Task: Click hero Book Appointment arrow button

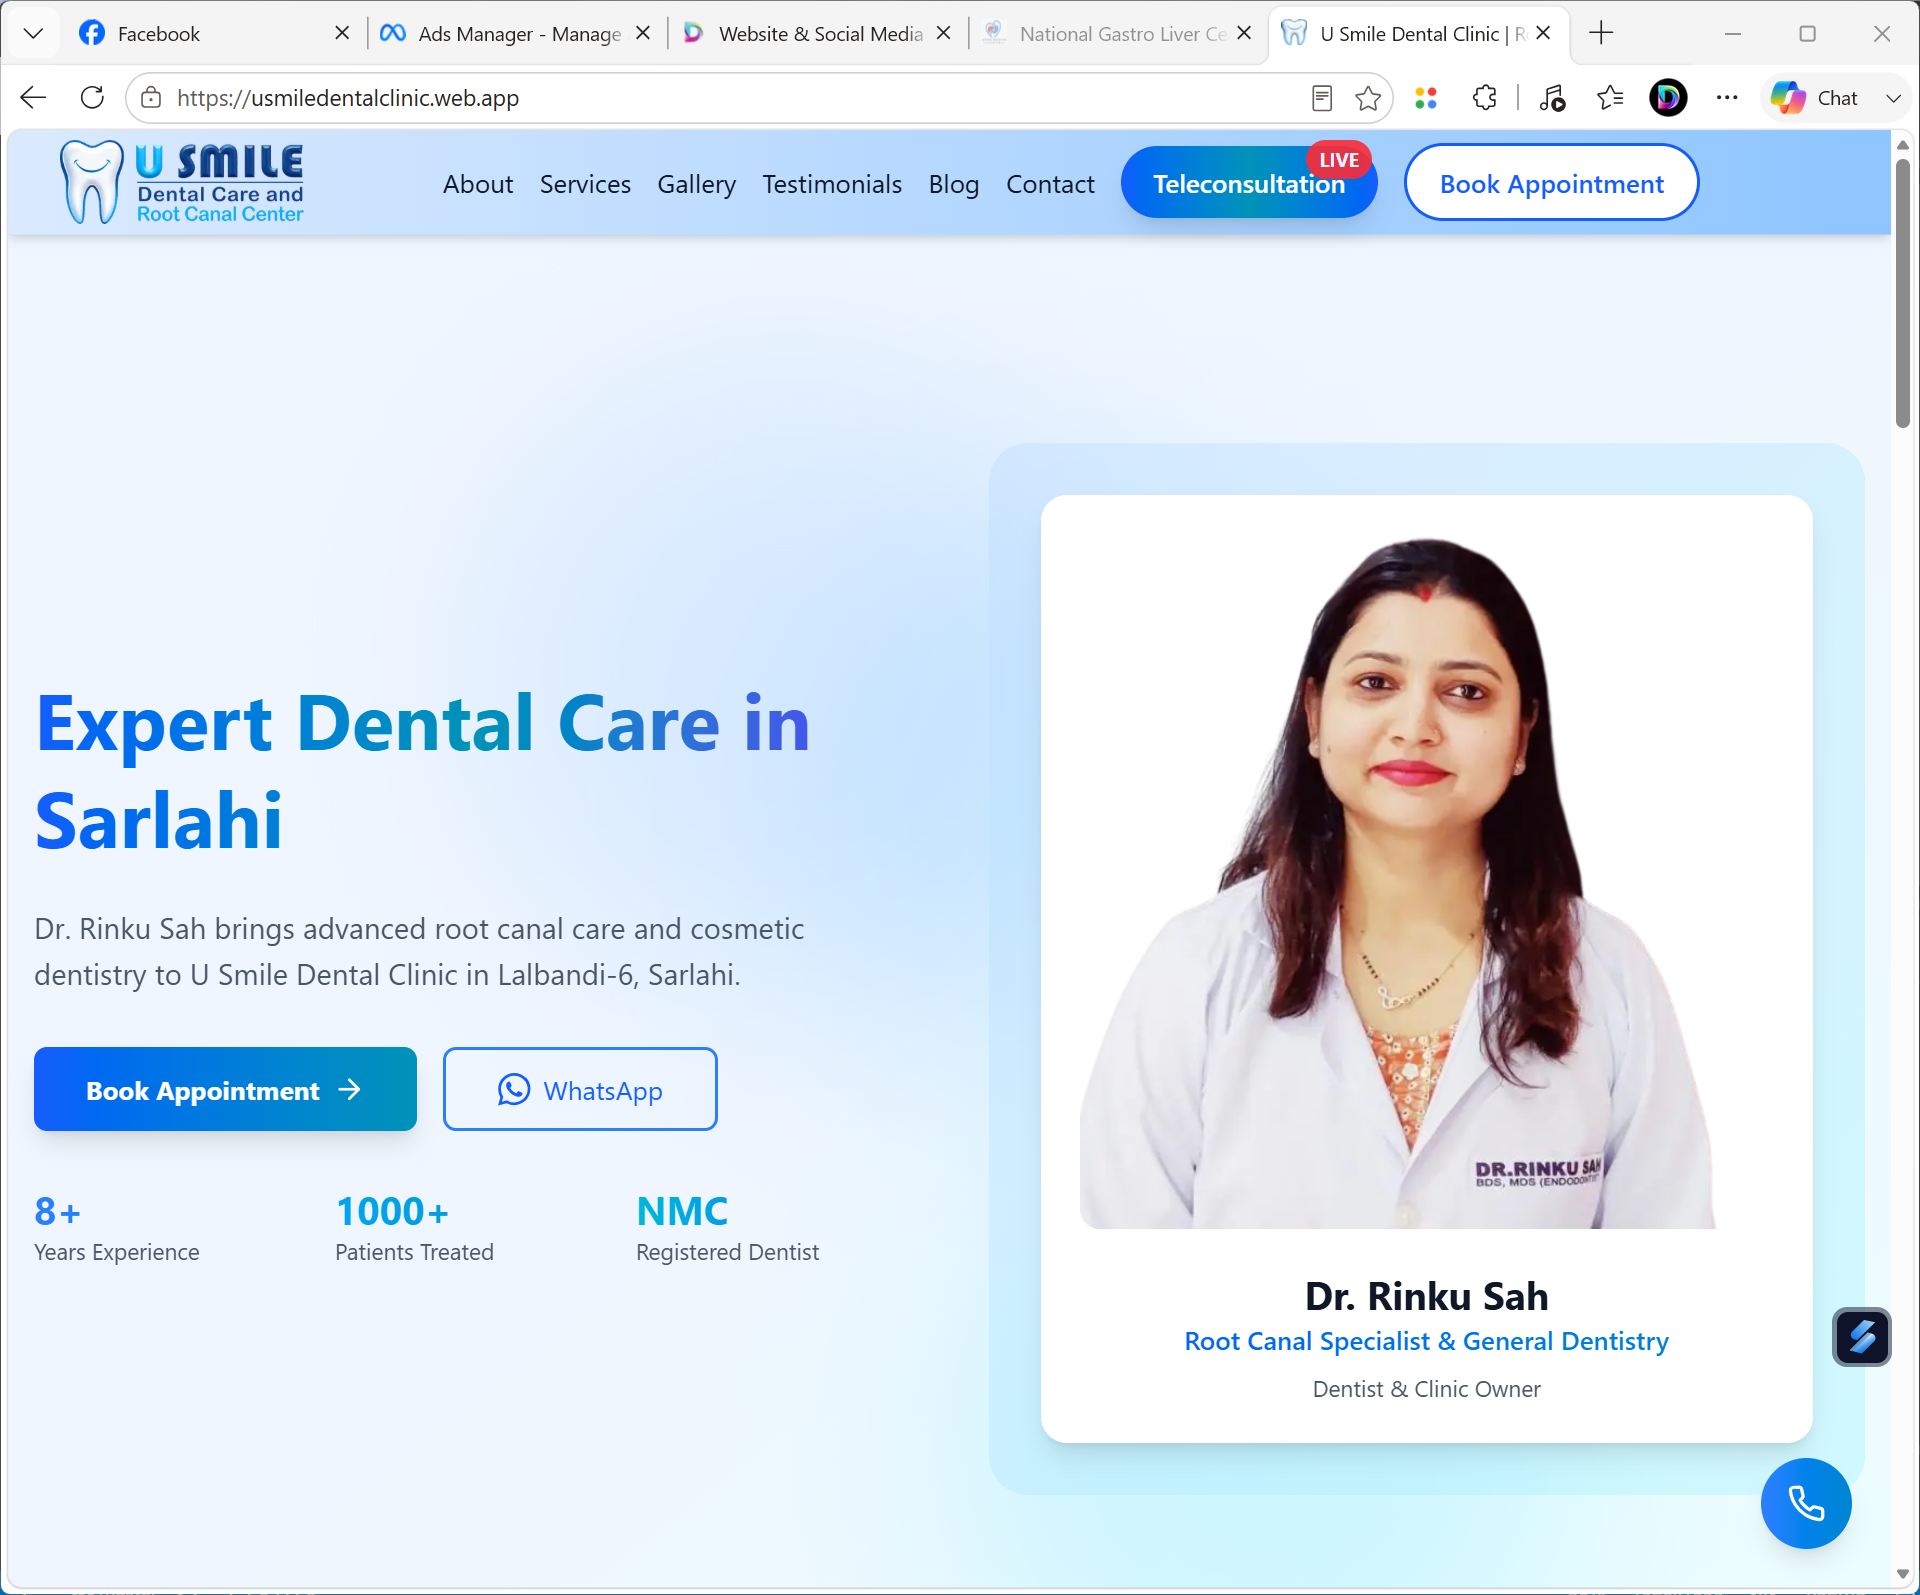Action: pos(225,1089)
